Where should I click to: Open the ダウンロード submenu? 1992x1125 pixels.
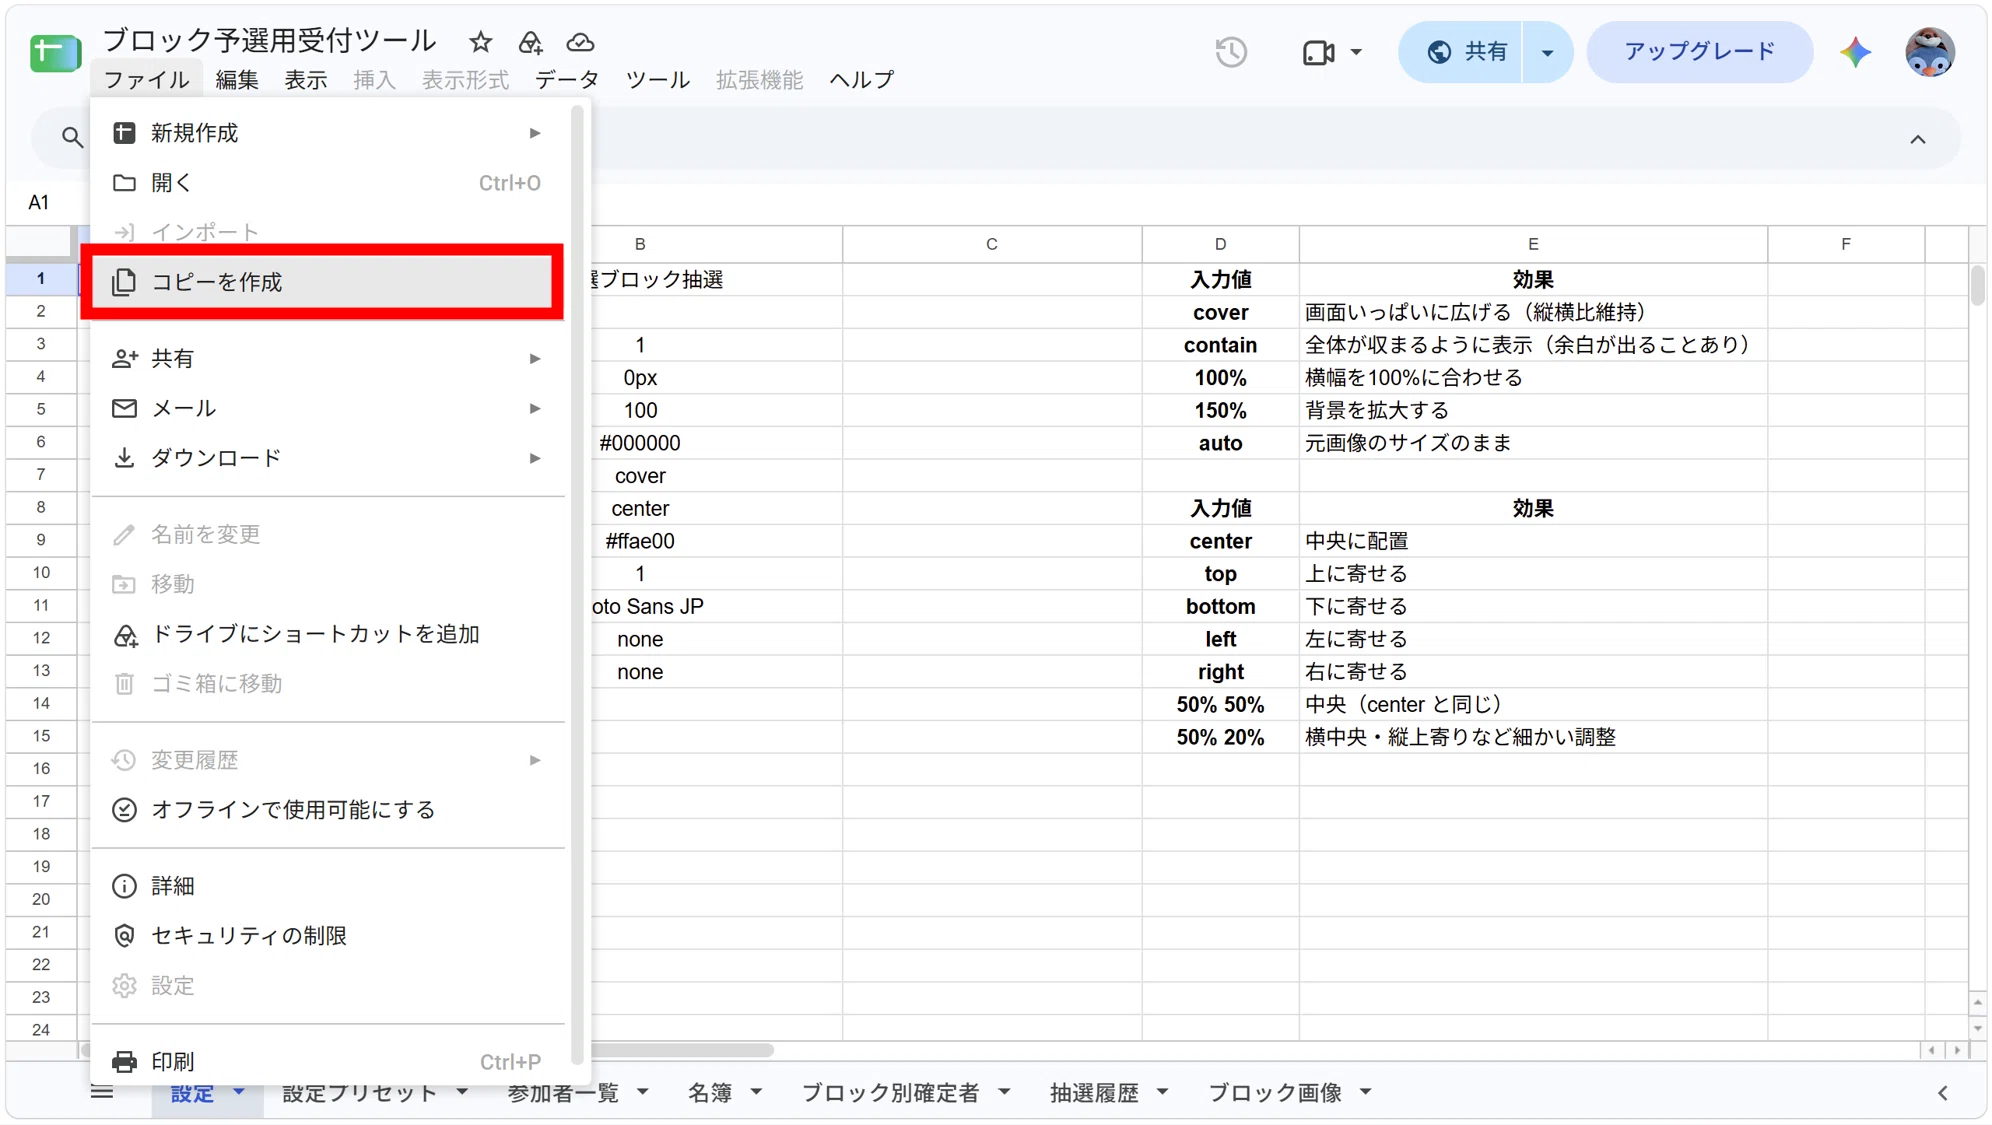tap(328, 458)
